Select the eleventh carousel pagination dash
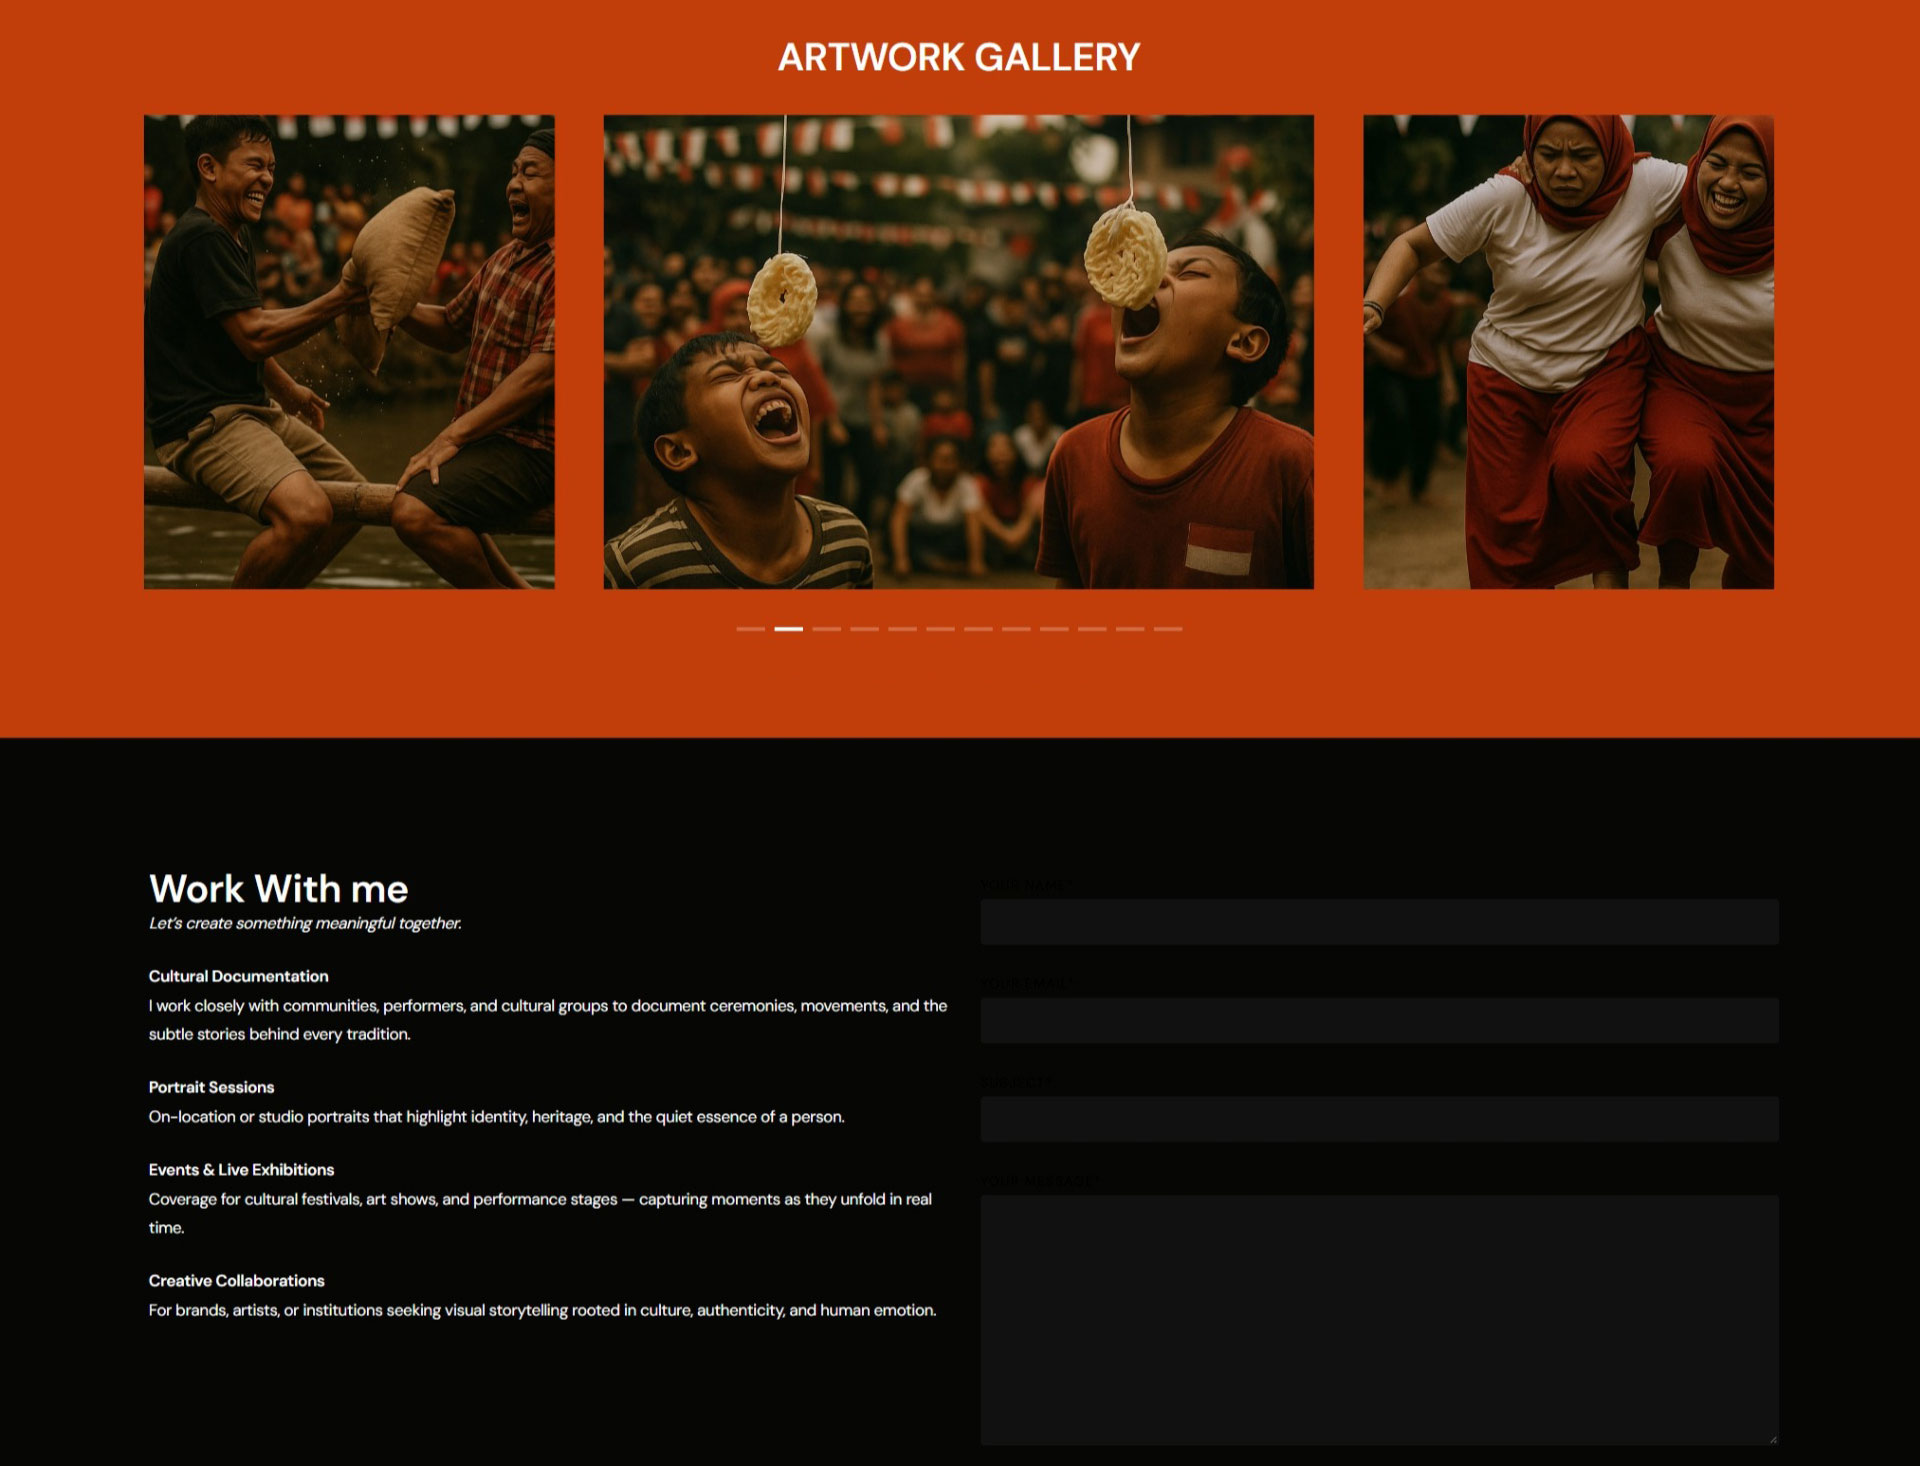This screenshot has width=1920, height=1466. coord(1130,629)
